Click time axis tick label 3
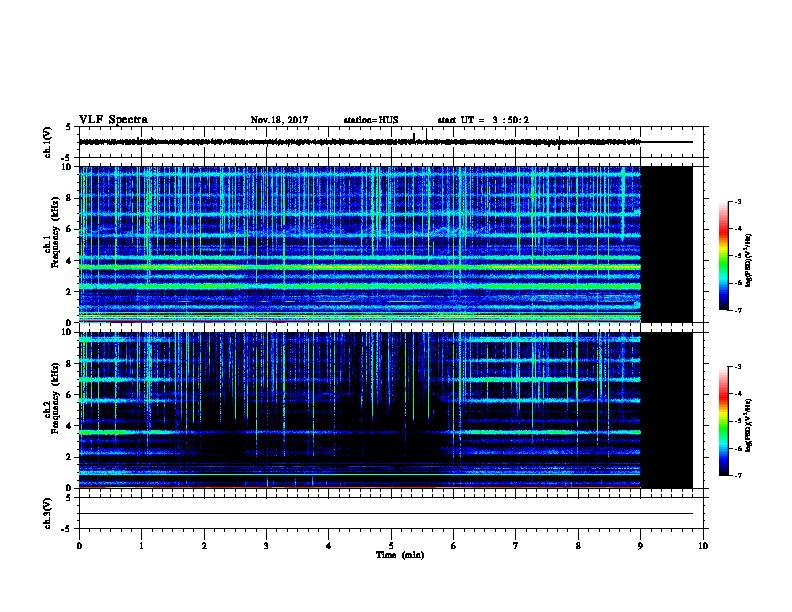 (266, 546)
